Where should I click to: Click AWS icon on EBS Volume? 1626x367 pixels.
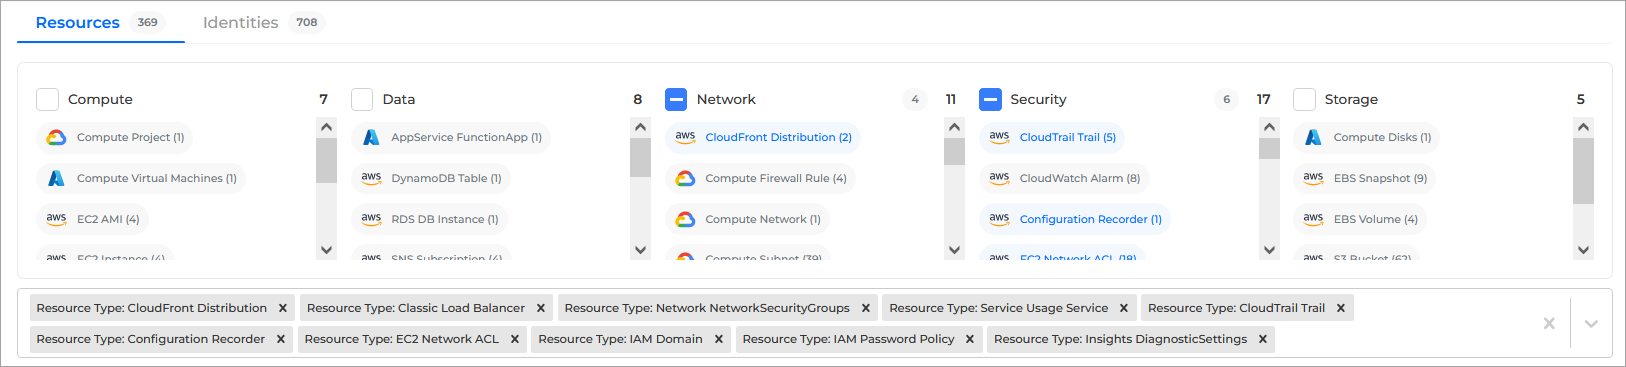coord(1313,218)
